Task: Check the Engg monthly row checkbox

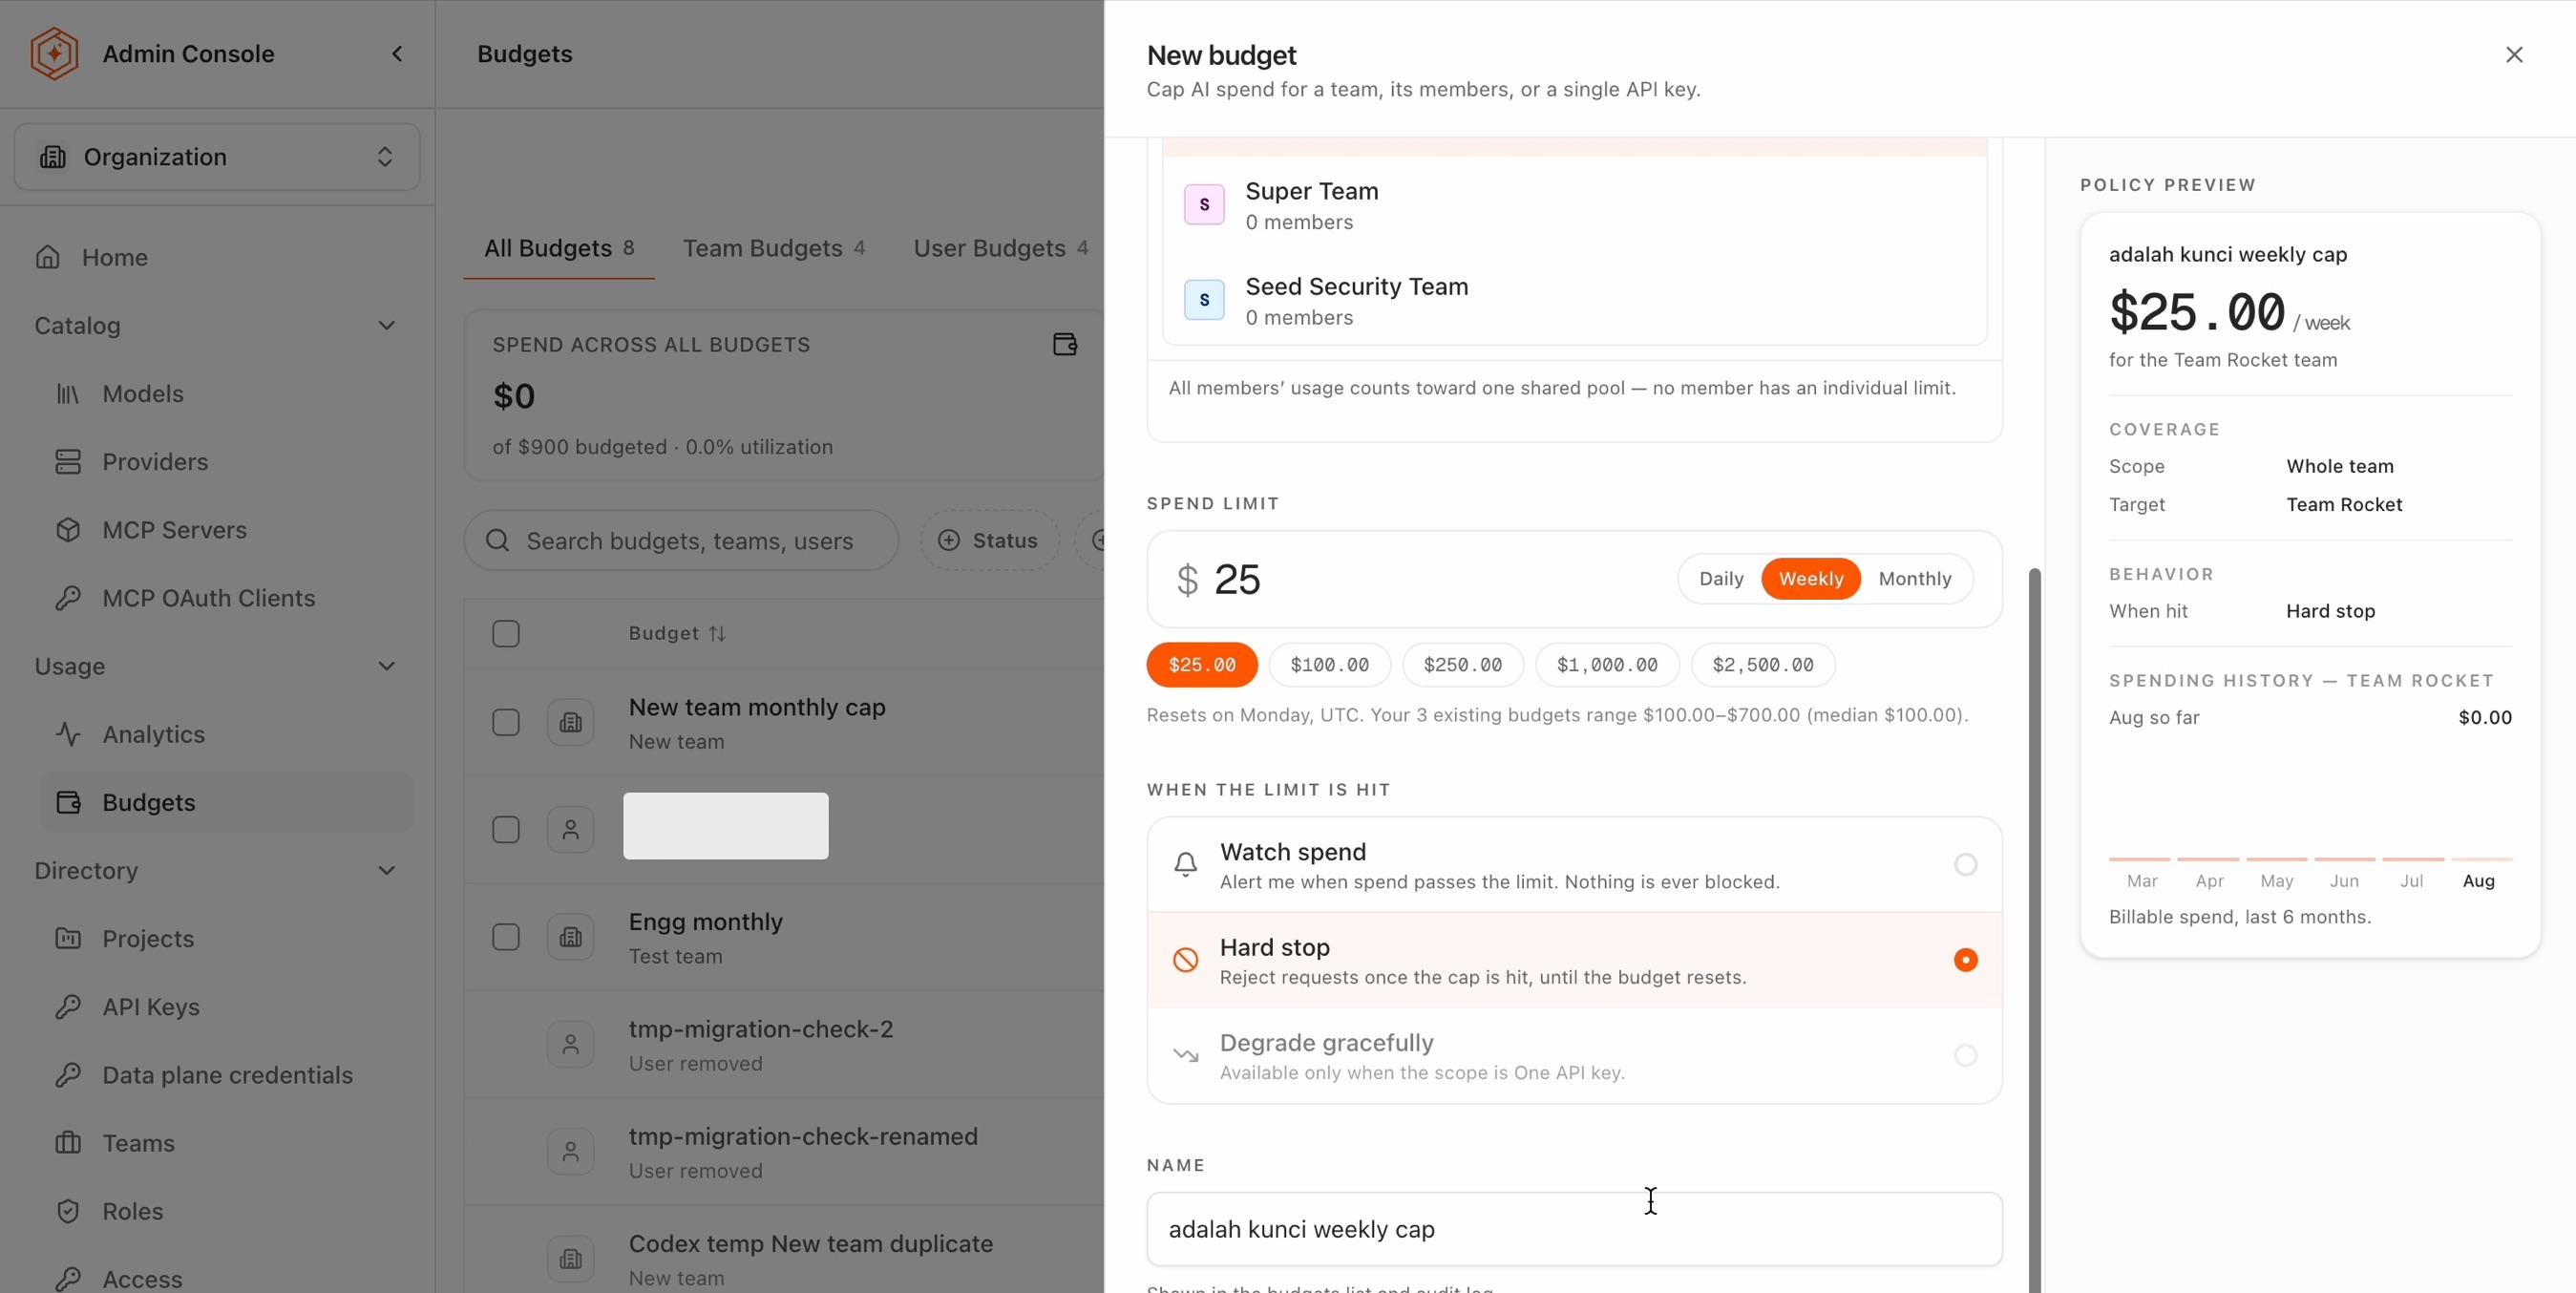Action: (506, 937)
